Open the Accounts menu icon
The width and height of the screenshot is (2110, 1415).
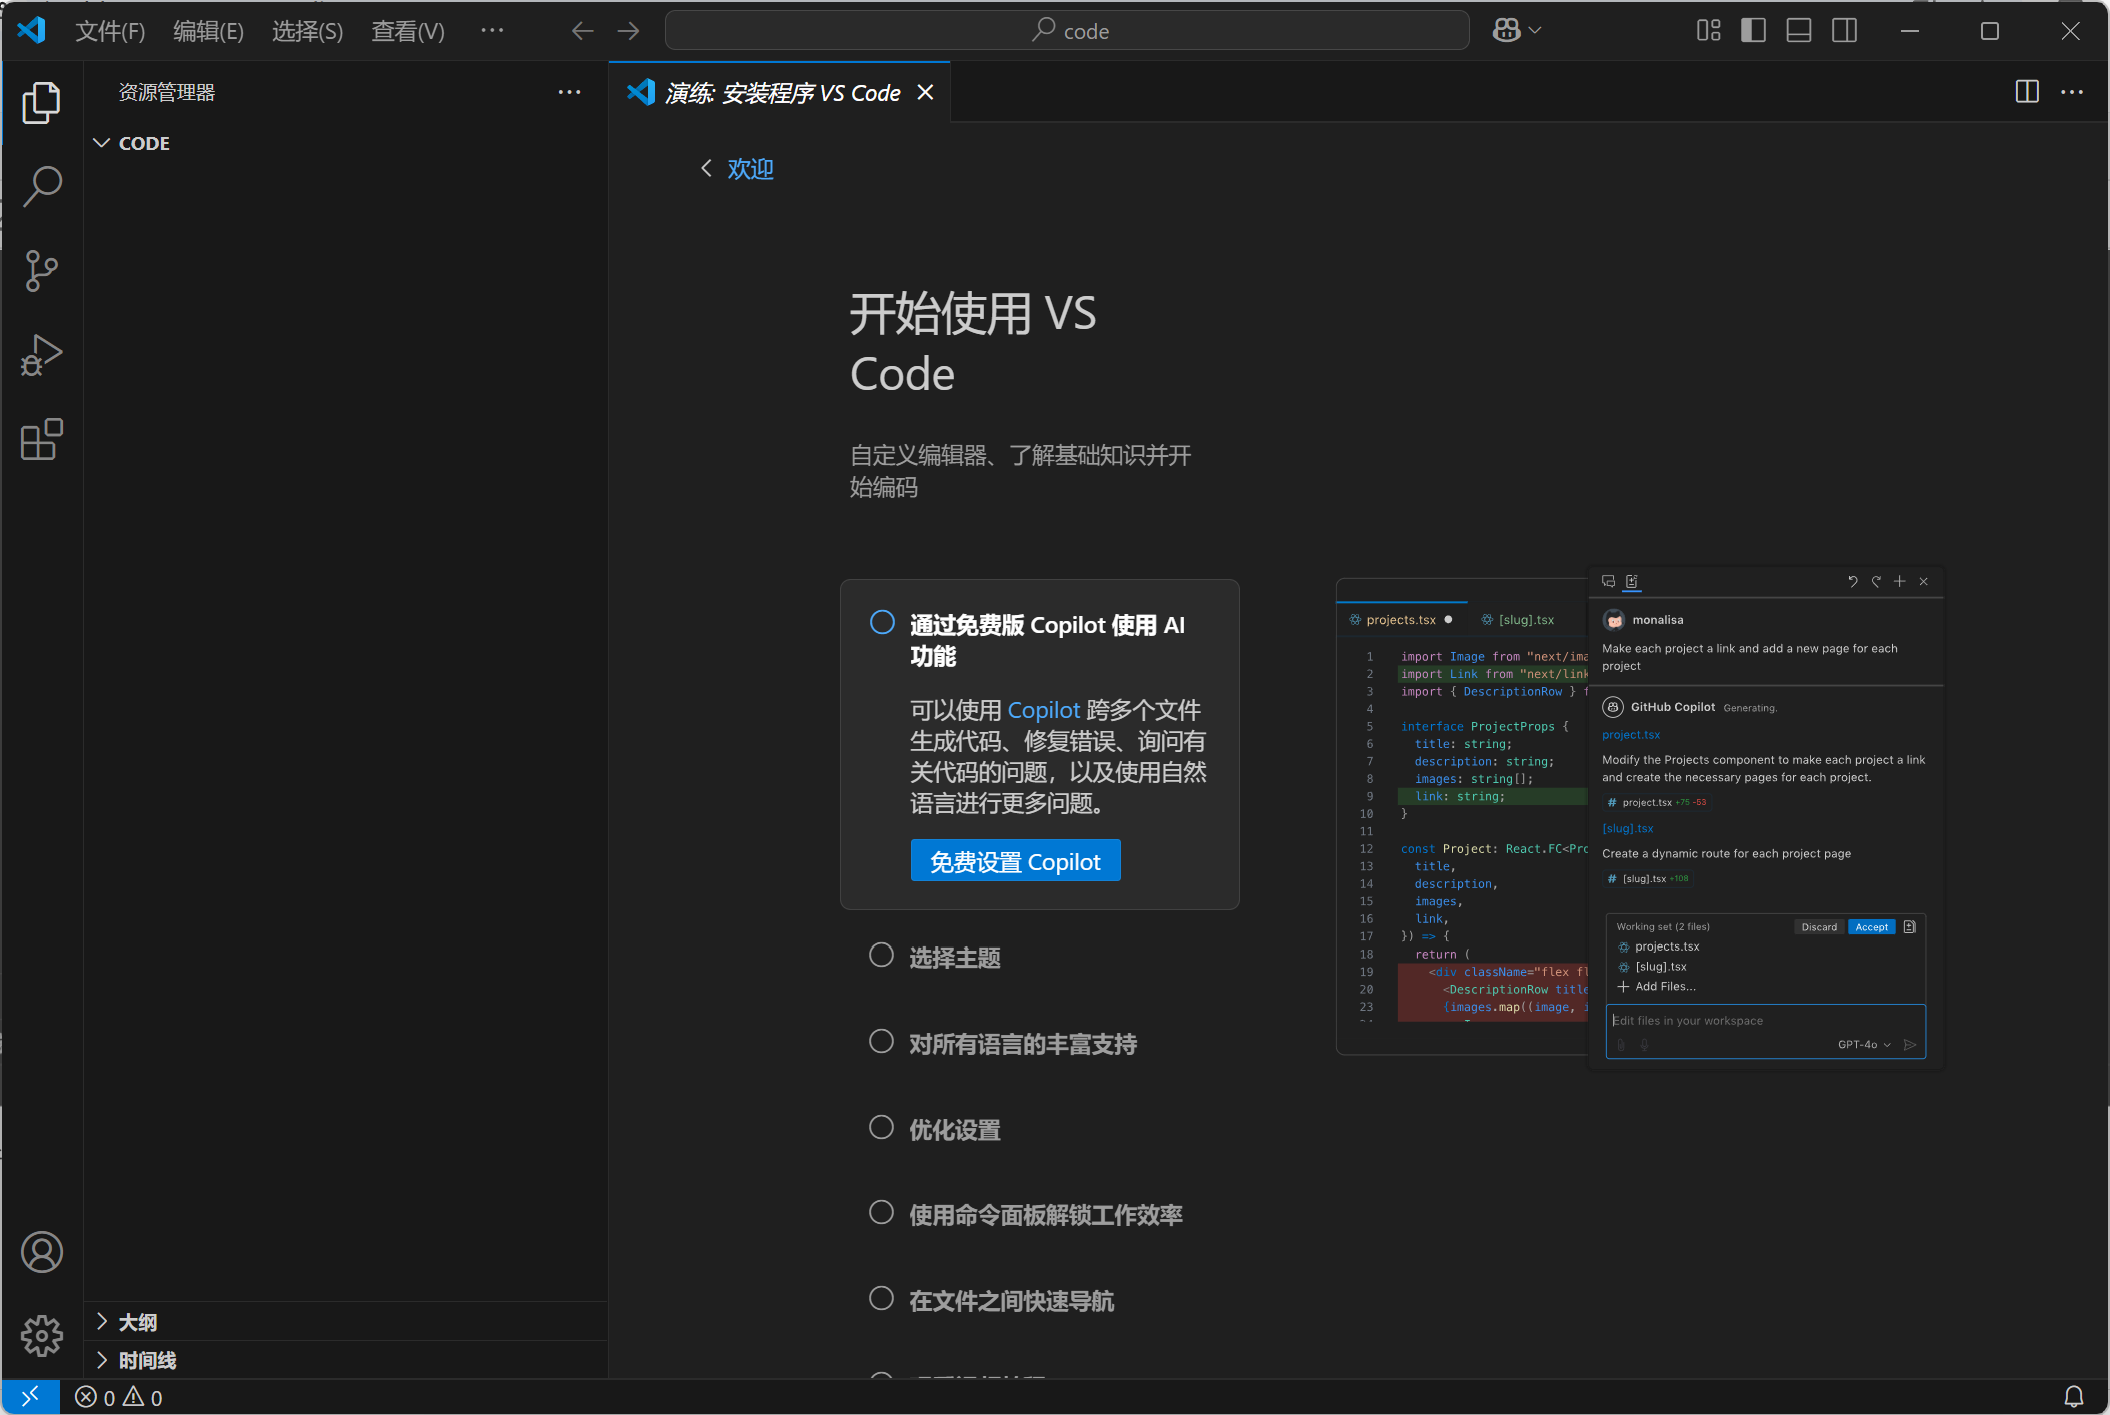click(x=41, y=1252)
